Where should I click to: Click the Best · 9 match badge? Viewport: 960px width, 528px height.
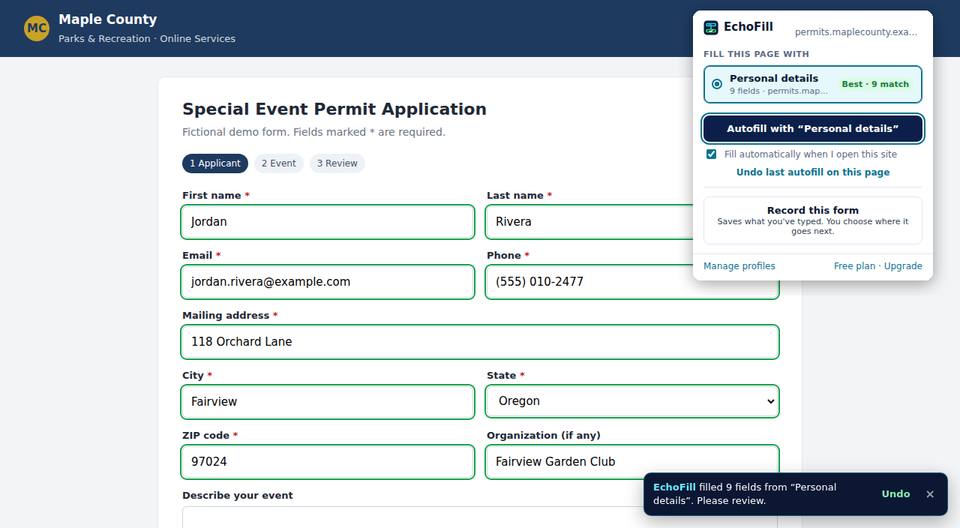pyautogui.click(x=875, y=84)
